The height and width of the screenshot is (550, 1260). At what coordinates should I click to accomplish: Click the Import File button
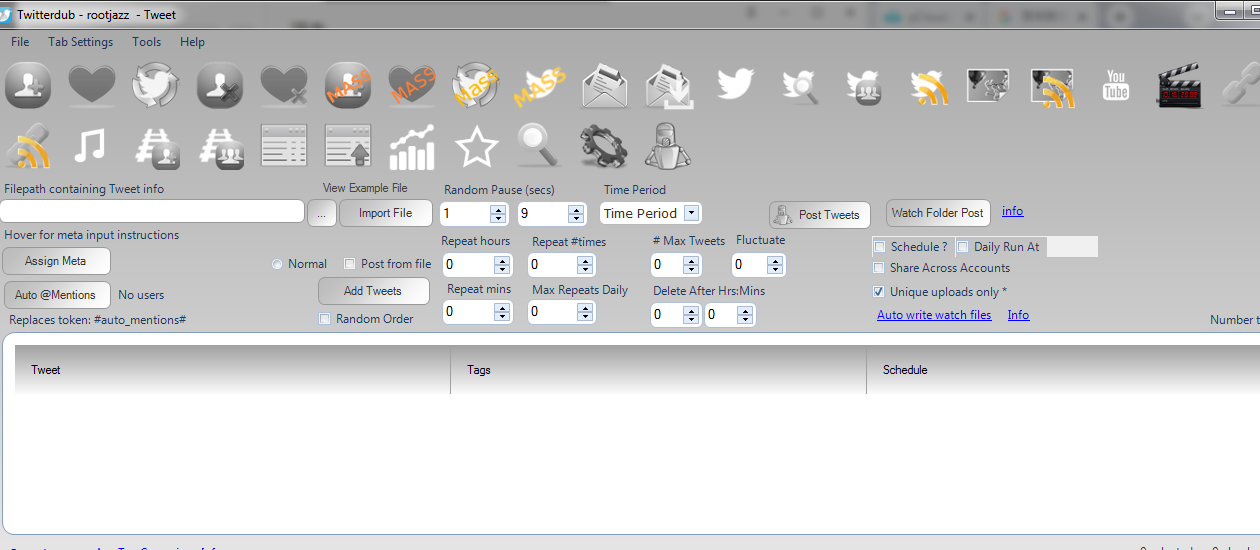pyautogui.click(x=385, y=213)
